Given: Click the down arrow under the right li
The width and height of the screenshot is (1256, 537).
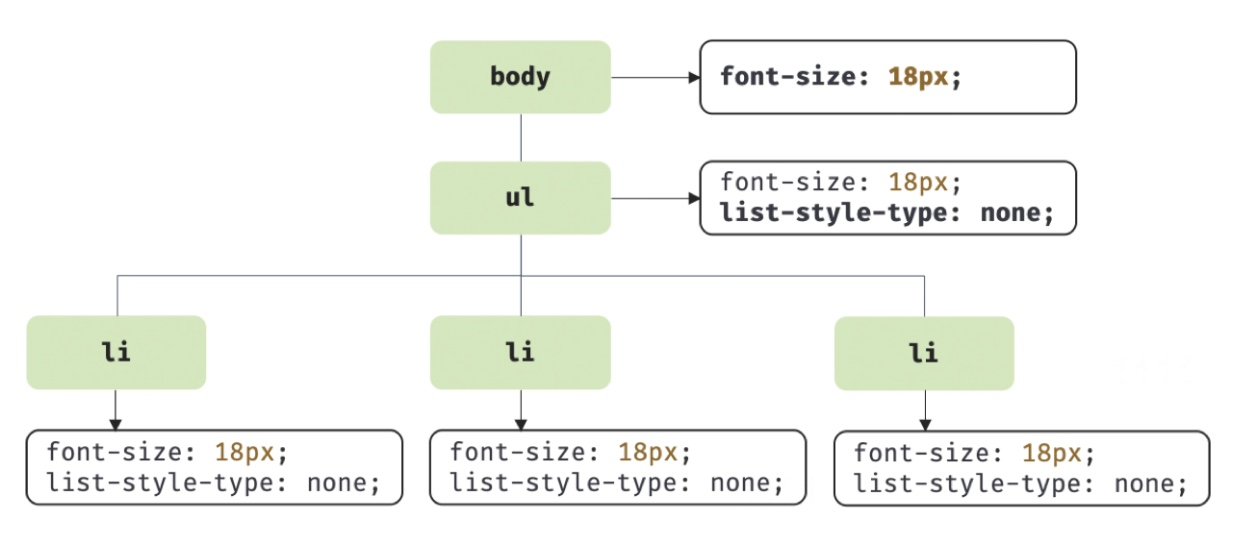Looking at the screenshot, I should [x=924, y=409].
